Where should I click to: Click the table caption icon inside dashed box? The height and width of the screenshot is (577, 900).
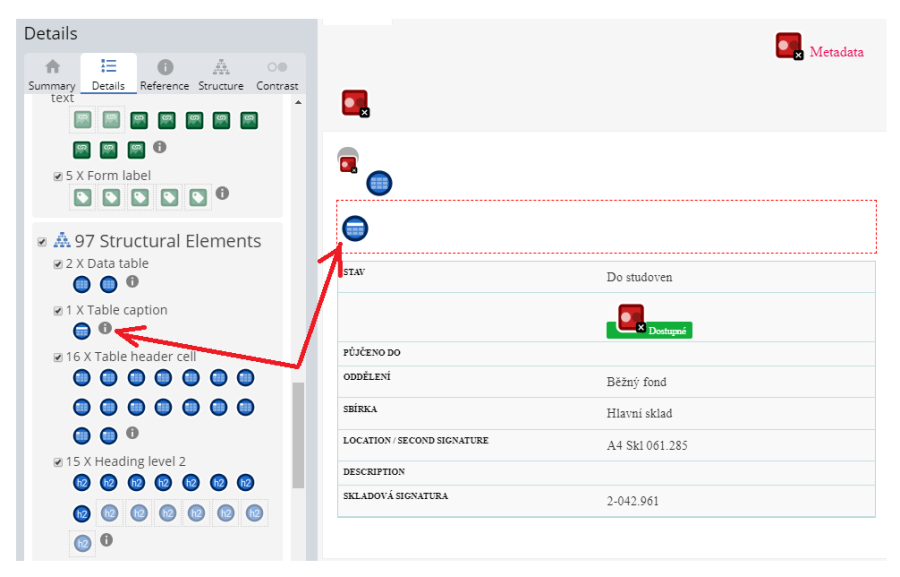[x=355, y=229]
